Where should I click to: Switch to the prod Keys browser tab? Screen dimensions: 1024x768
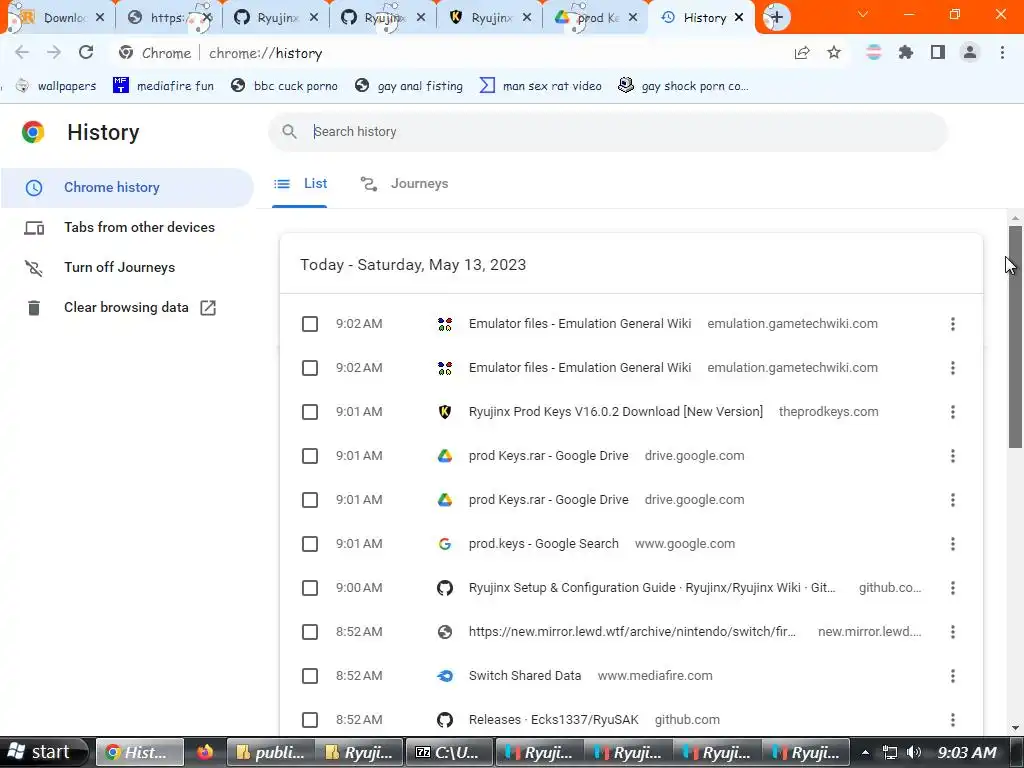[594, 18]
